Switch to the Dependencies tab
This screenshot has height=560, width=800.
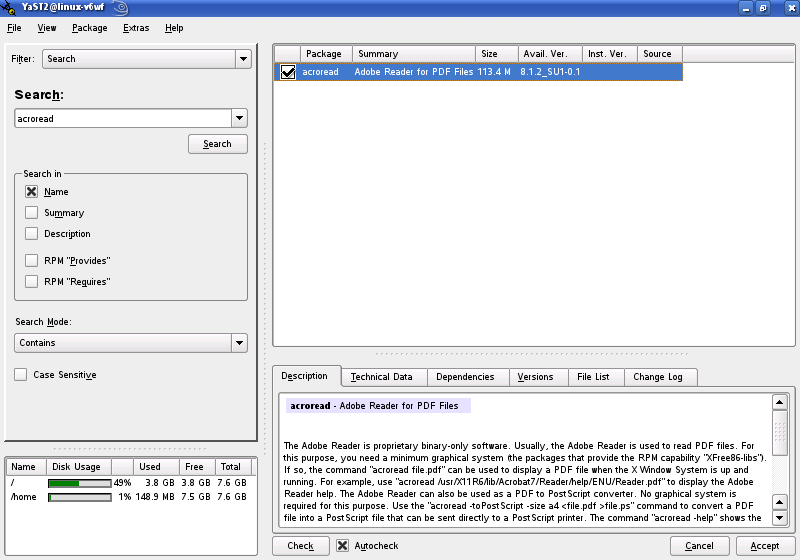468,377
